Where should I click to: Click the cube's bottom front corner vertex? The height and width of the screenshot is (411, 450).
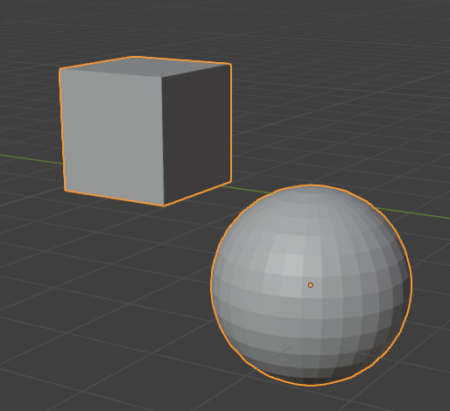coord(164,205)
